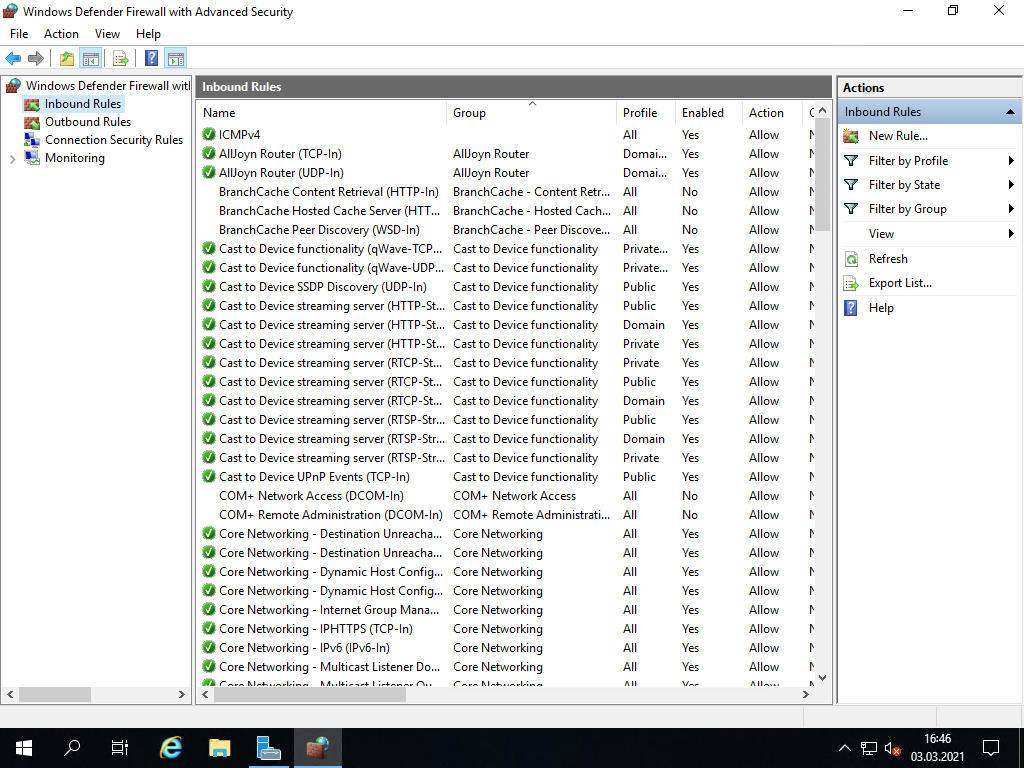
Task: Open the View menu in menu bar
Action: (x=107, y=34)
